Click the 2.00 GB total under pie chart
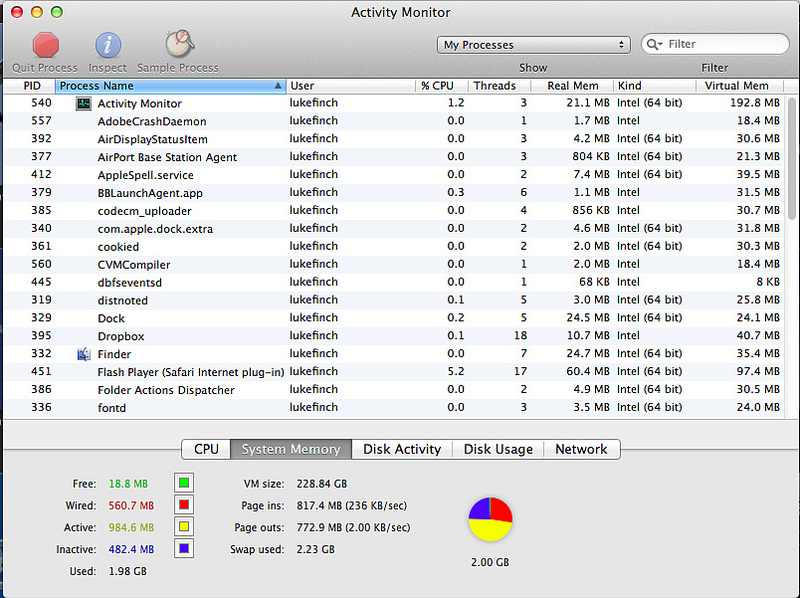The image size is (800, 598). point(490,562)
